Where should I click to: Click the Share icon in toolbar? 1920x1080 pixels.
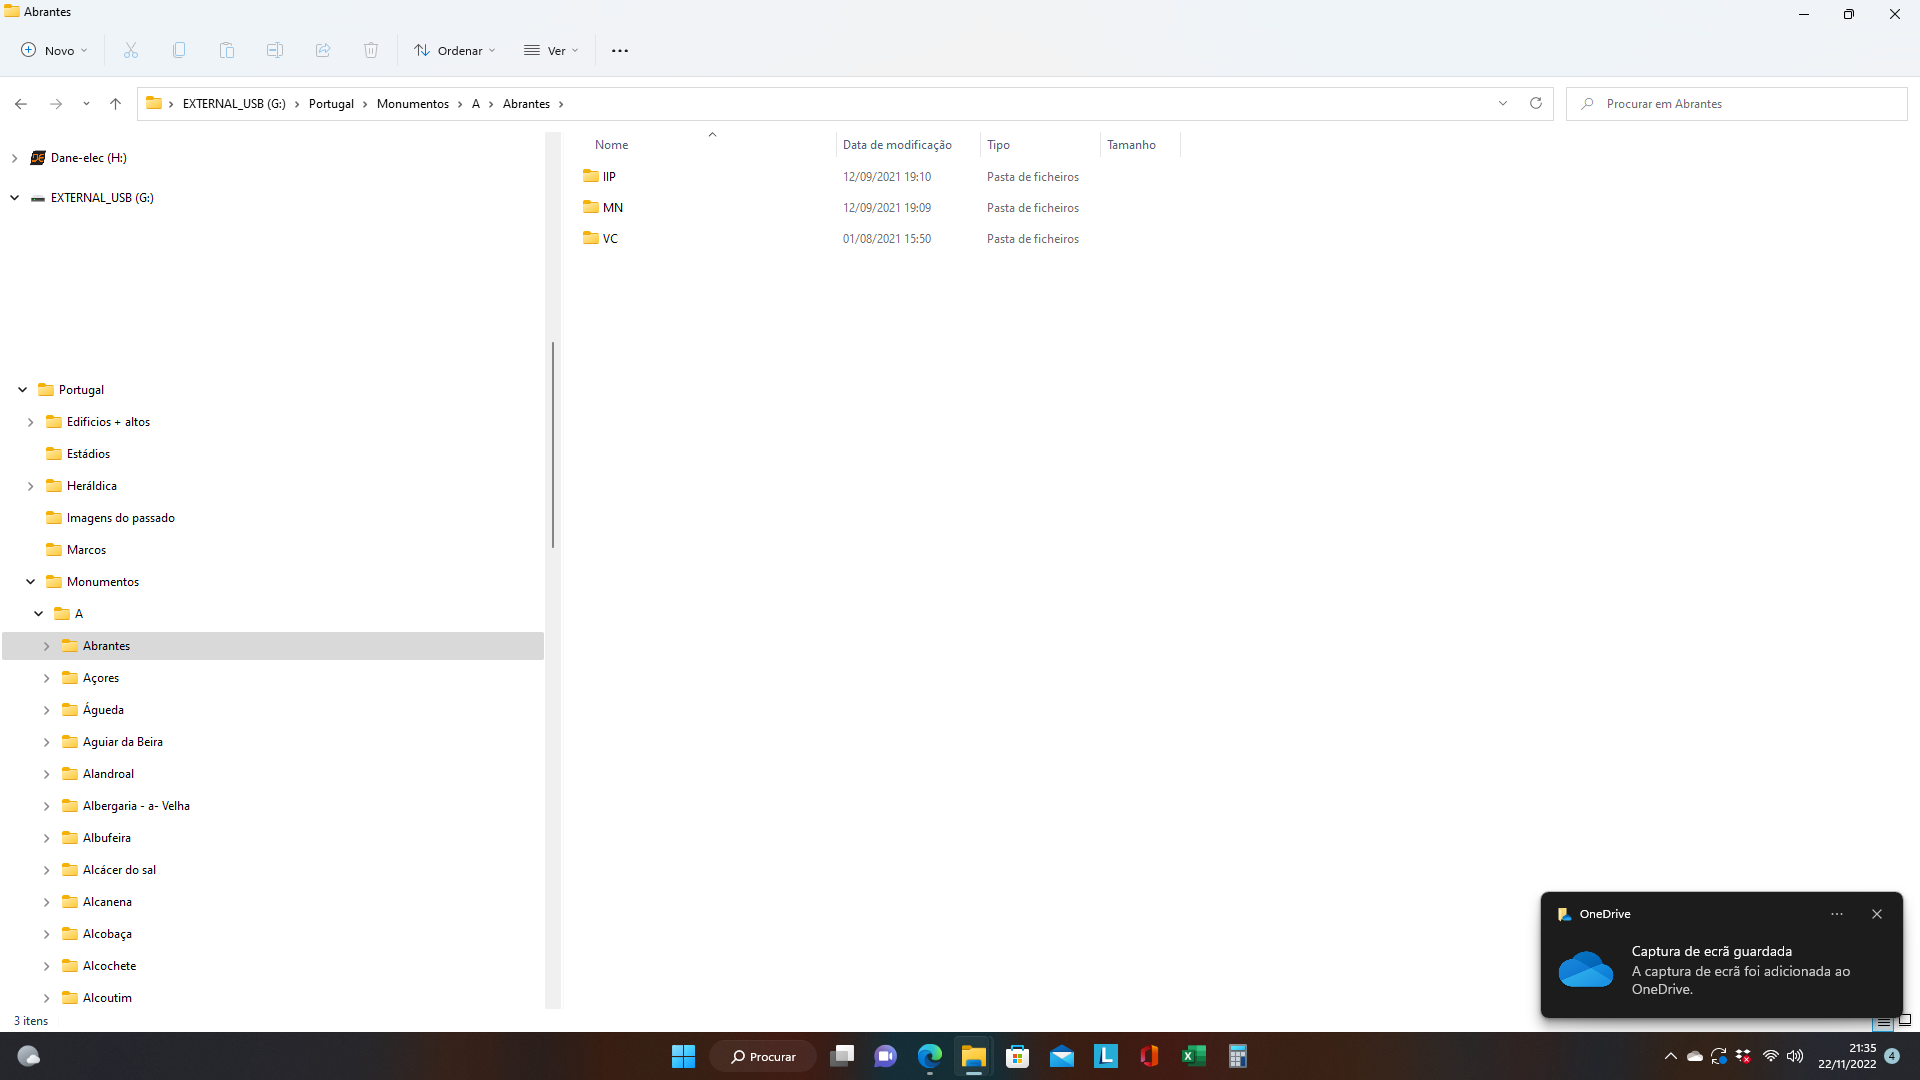point(323,50)
